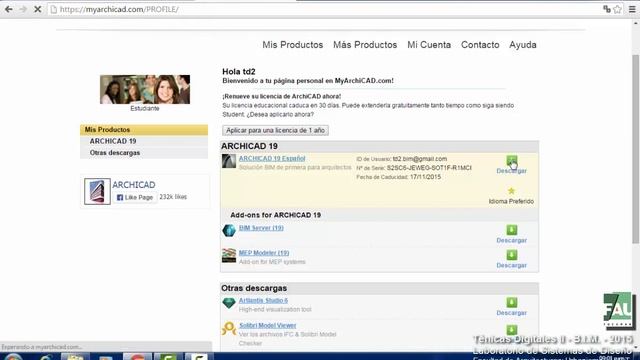Click the Idioma Preferido label
640x360 pixels.
[511, 201]
